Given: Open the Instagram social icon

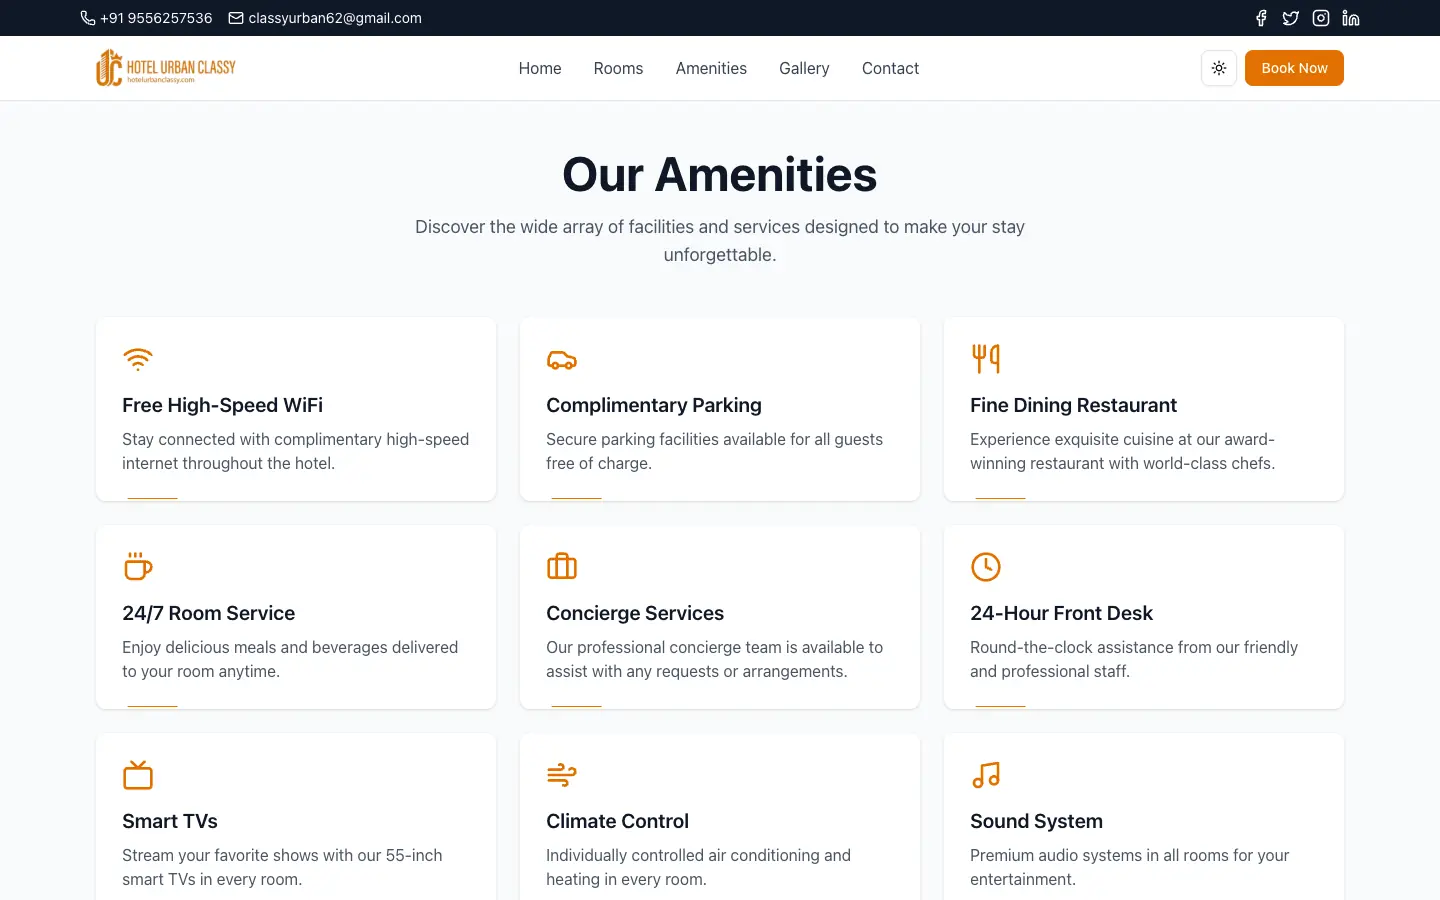Looking at the screenshot, I should point(1321,18).
